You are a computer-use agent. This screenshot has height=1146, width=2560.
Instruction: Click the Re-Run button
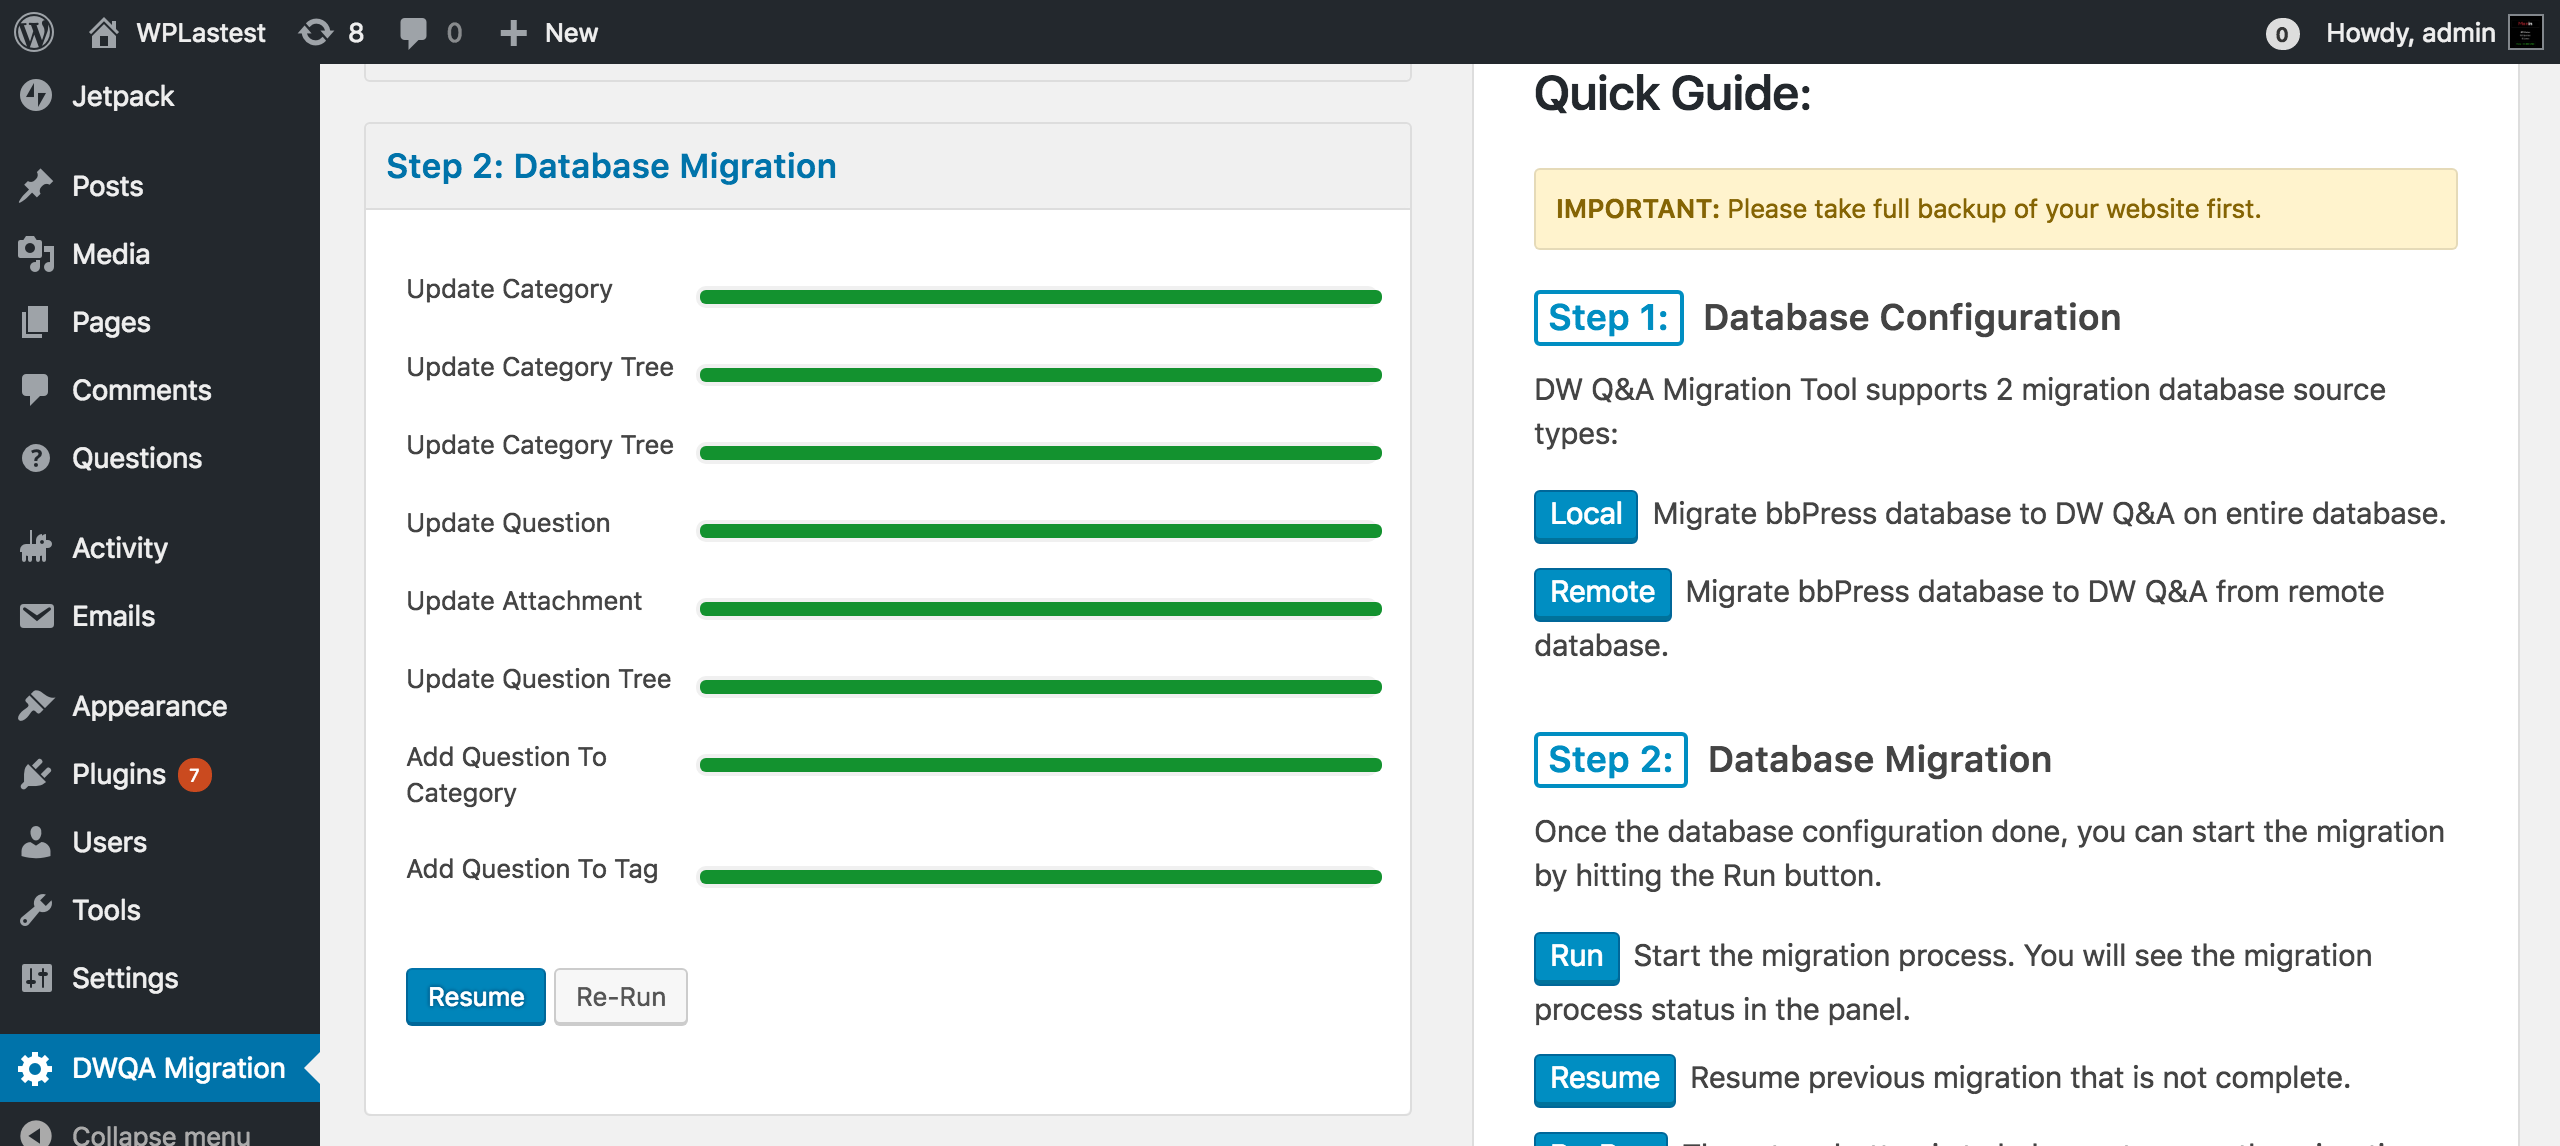[x=621, y=997]
